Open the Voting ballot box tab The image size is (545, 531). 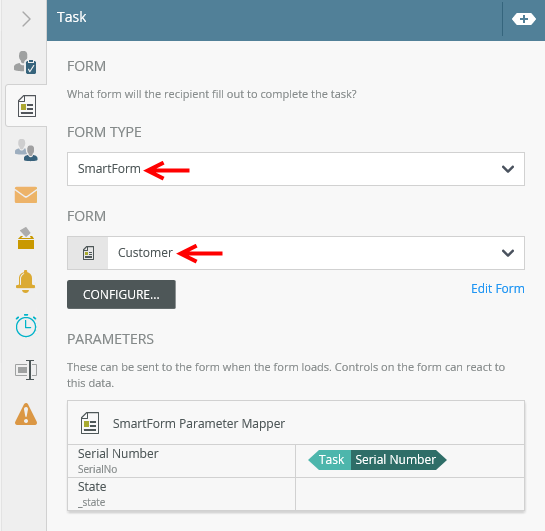26,238
